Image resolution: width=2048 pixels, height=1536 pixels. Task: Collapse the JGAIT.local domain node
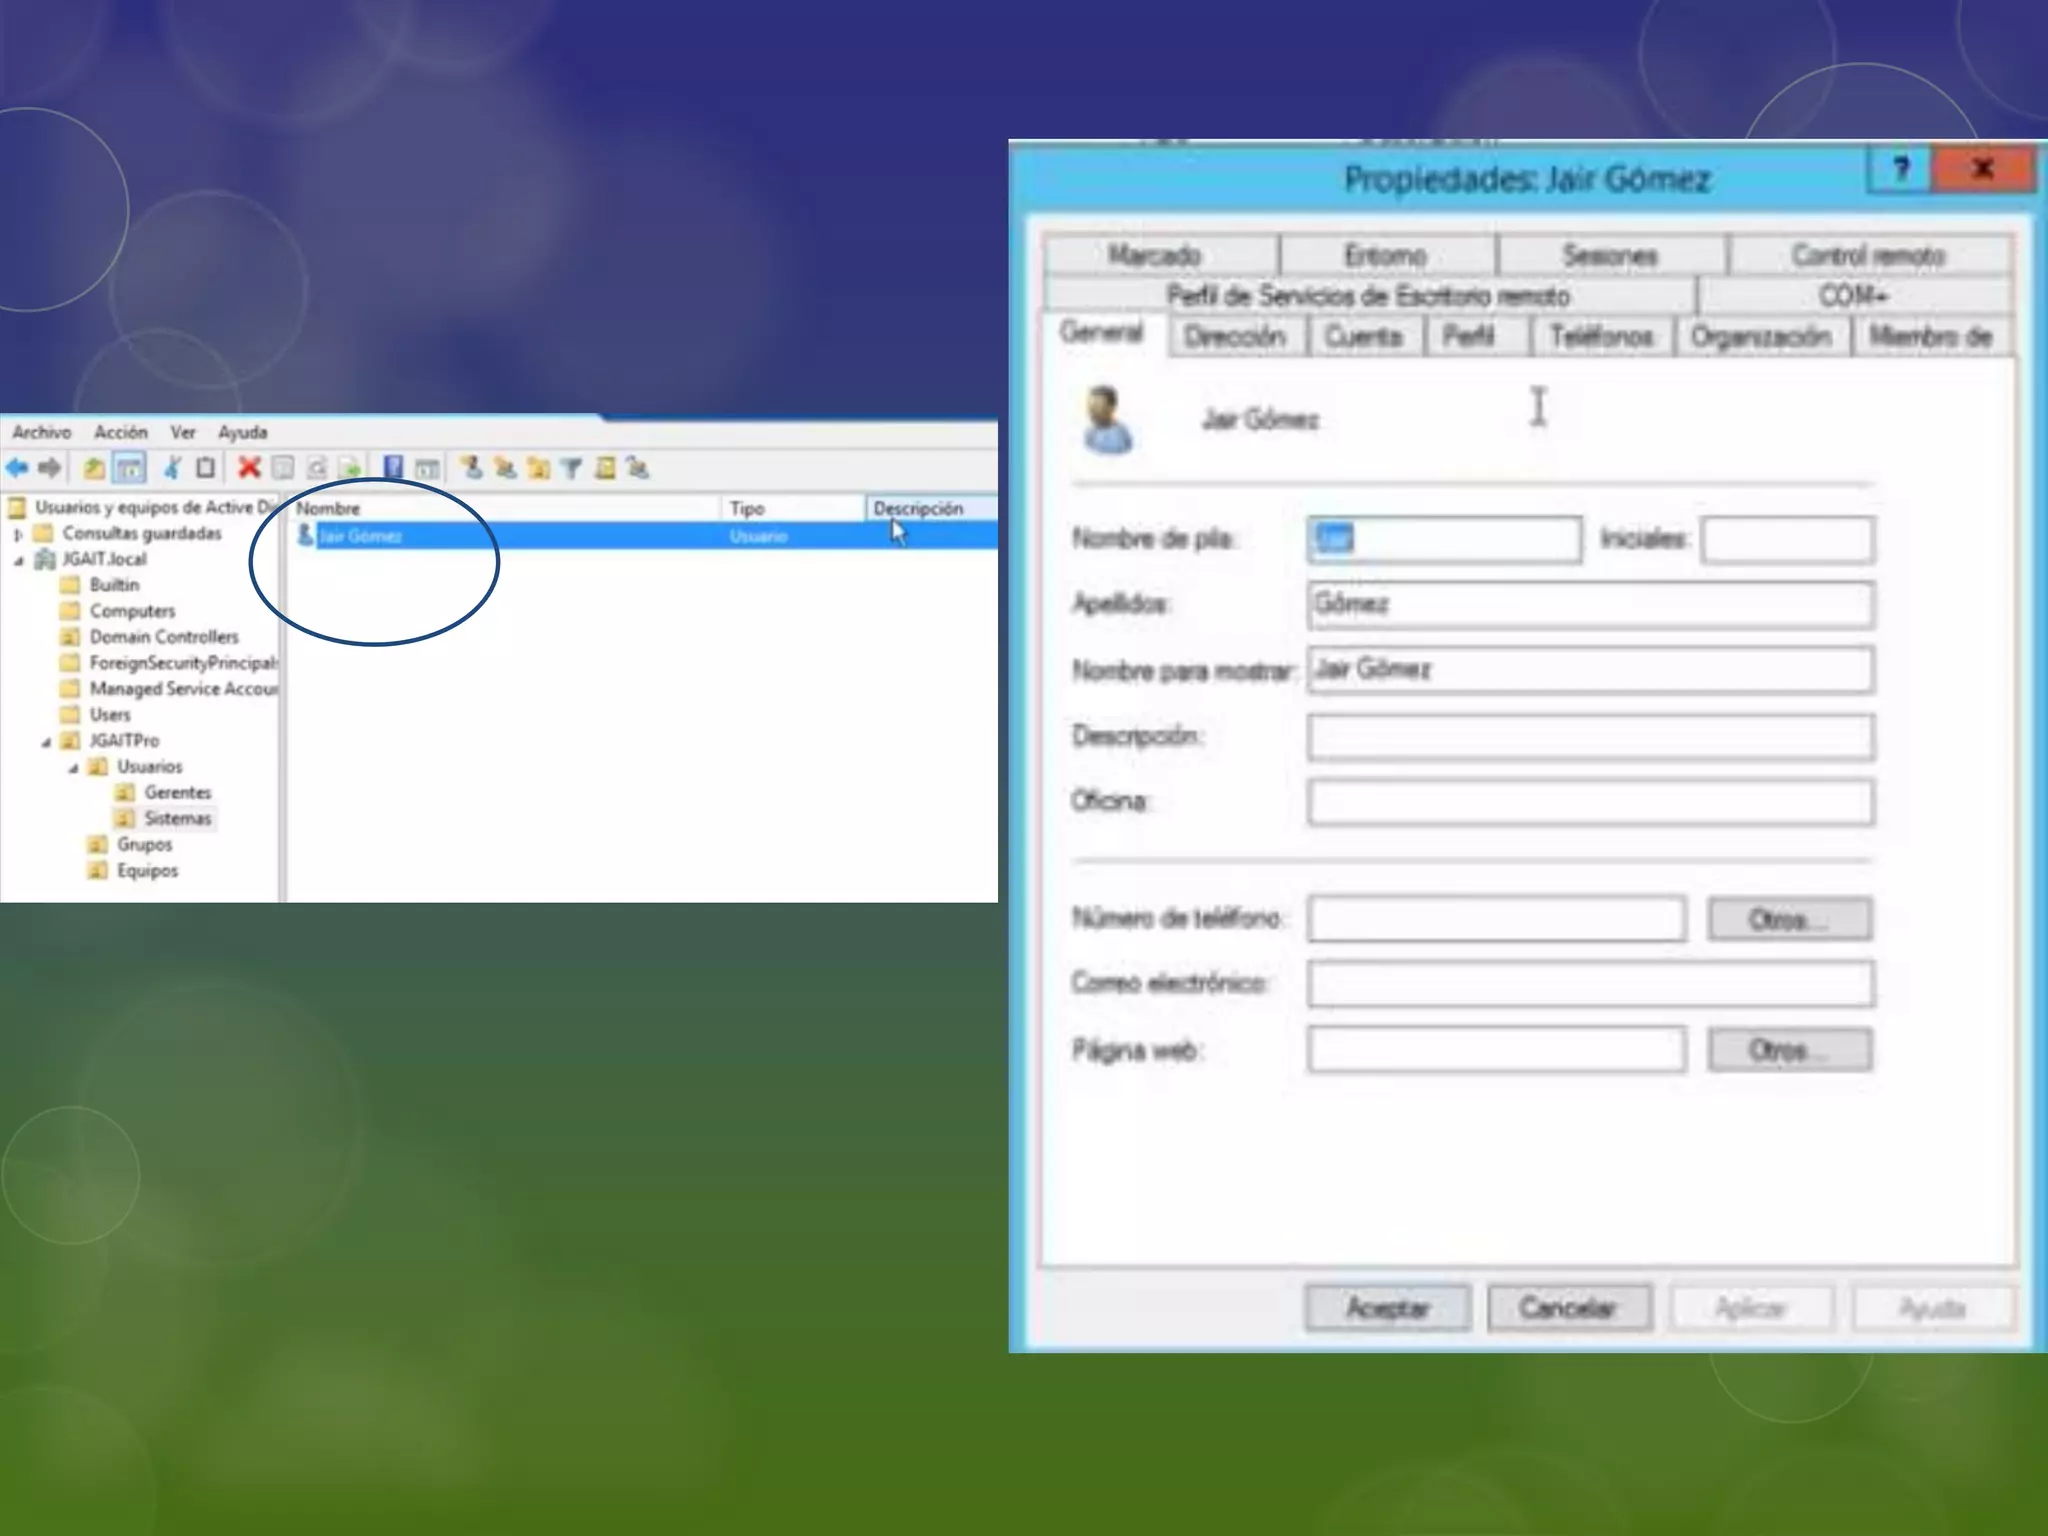(x=18, y=560)
